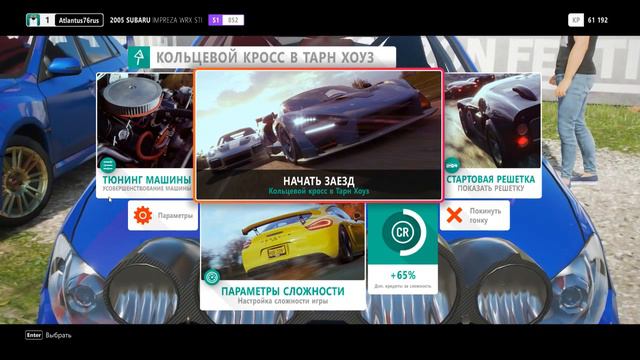The height and width of the screenshot is (360, 640).
Task: Click the 852 performance index value
Action: tap(233, 20)
